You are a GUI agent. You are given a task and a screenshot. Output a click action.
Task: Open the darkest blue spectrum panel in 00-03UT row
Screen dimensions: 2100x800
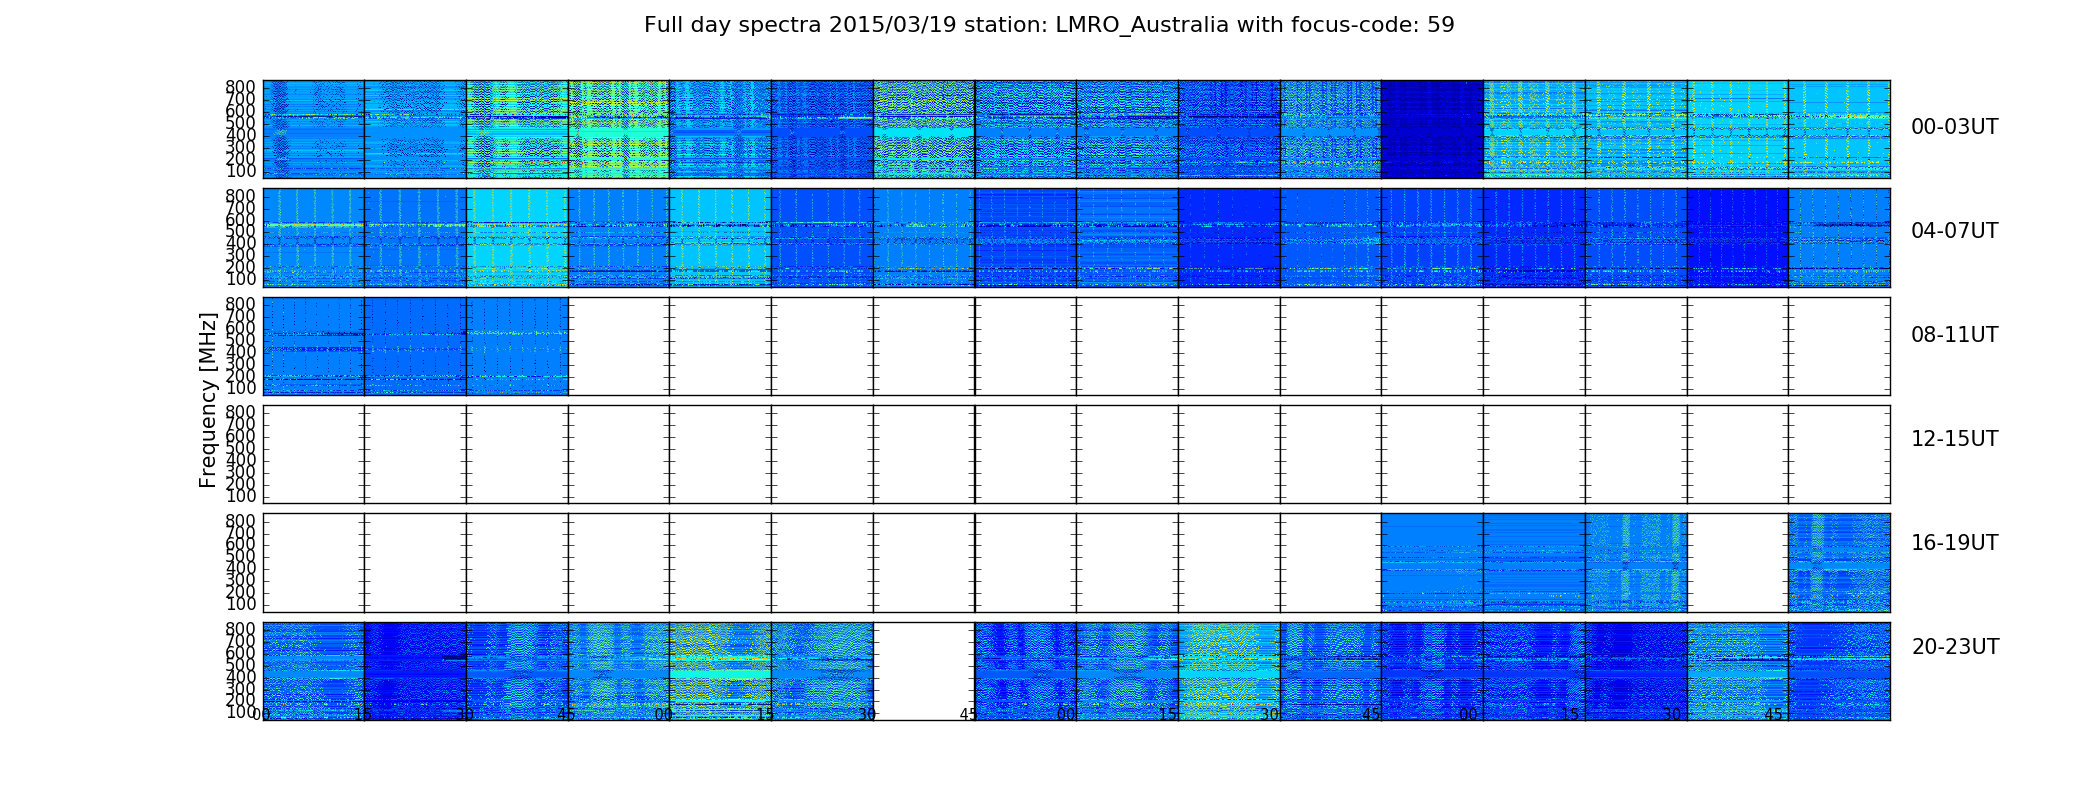[1432, 129]
